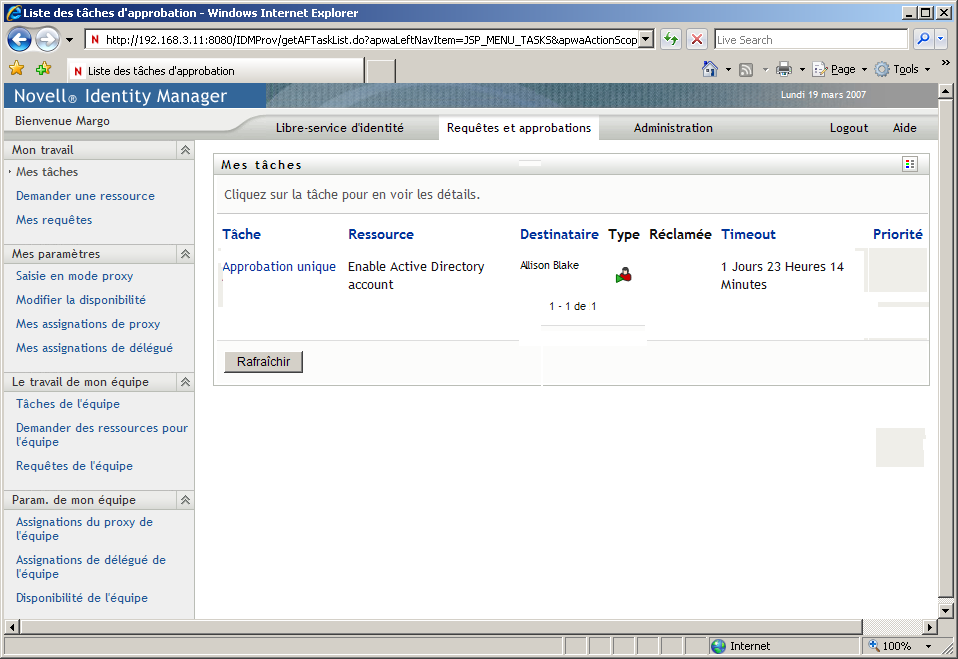Screen dimensions: 958x659
Task: Open Assignations du proxy de l'équipe
Action: [x=84, y=529]
